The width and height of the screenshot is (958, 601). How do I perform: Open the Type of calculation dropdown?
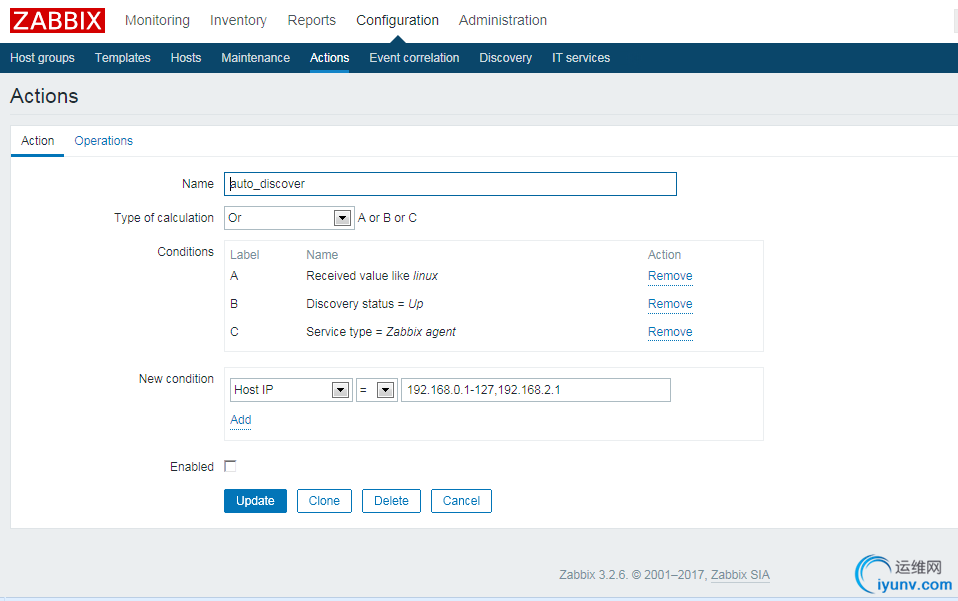(289, 218)
